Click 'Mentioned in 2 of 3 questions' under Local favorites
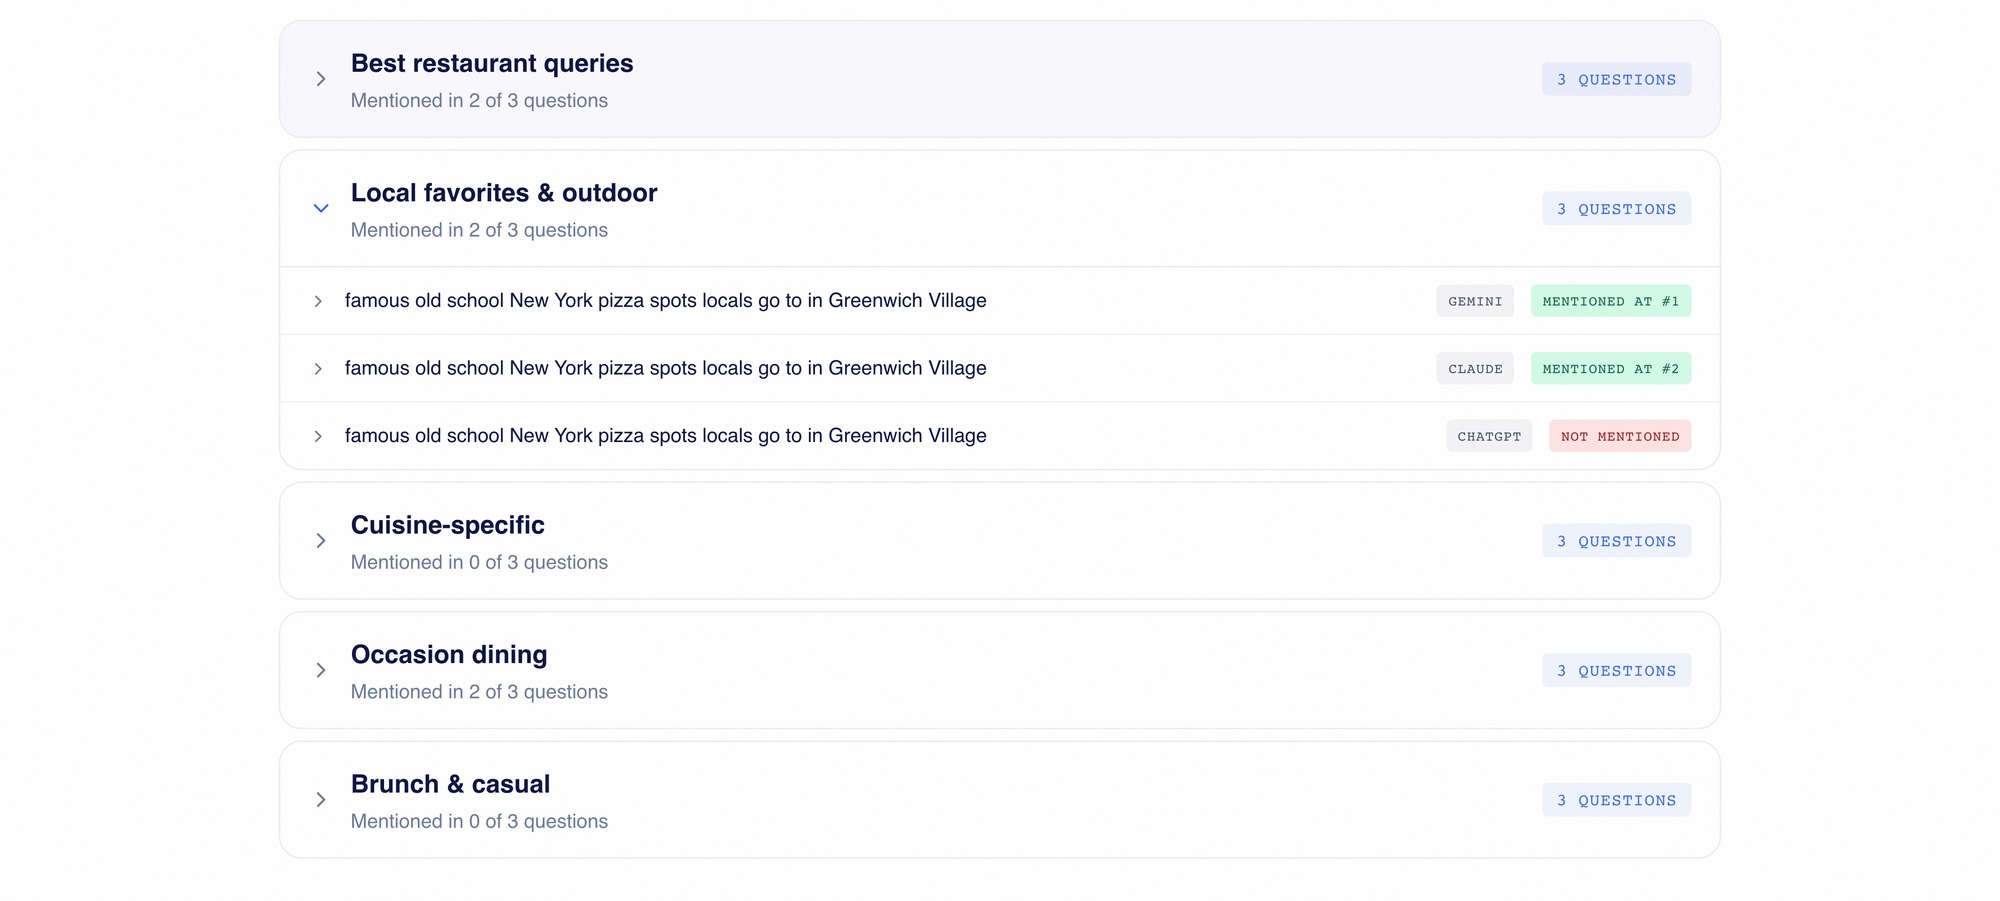2000x901 pixels. pyautogui.click(x=479, y=230)
